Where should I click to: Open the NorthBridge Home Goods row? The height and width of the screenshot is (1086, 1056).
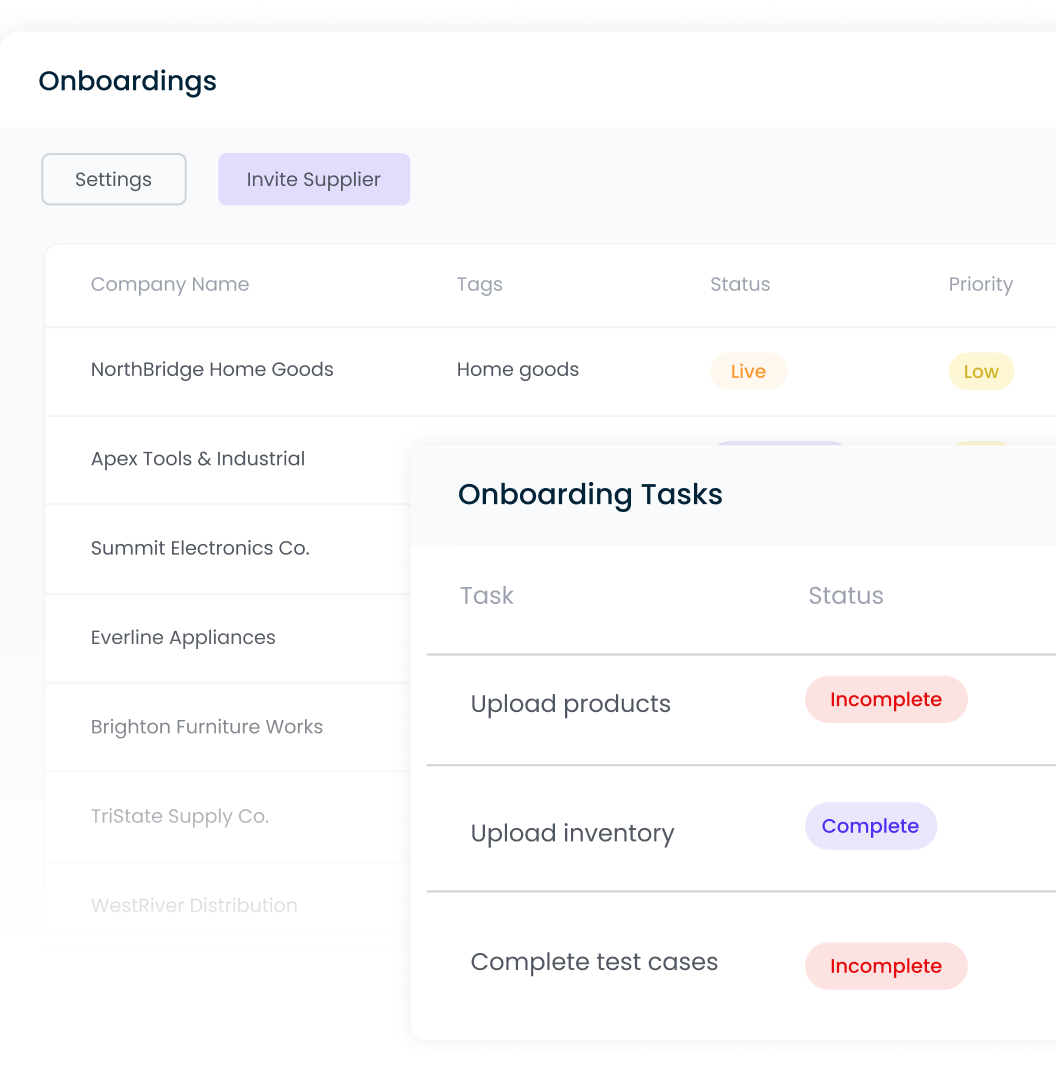212,369
